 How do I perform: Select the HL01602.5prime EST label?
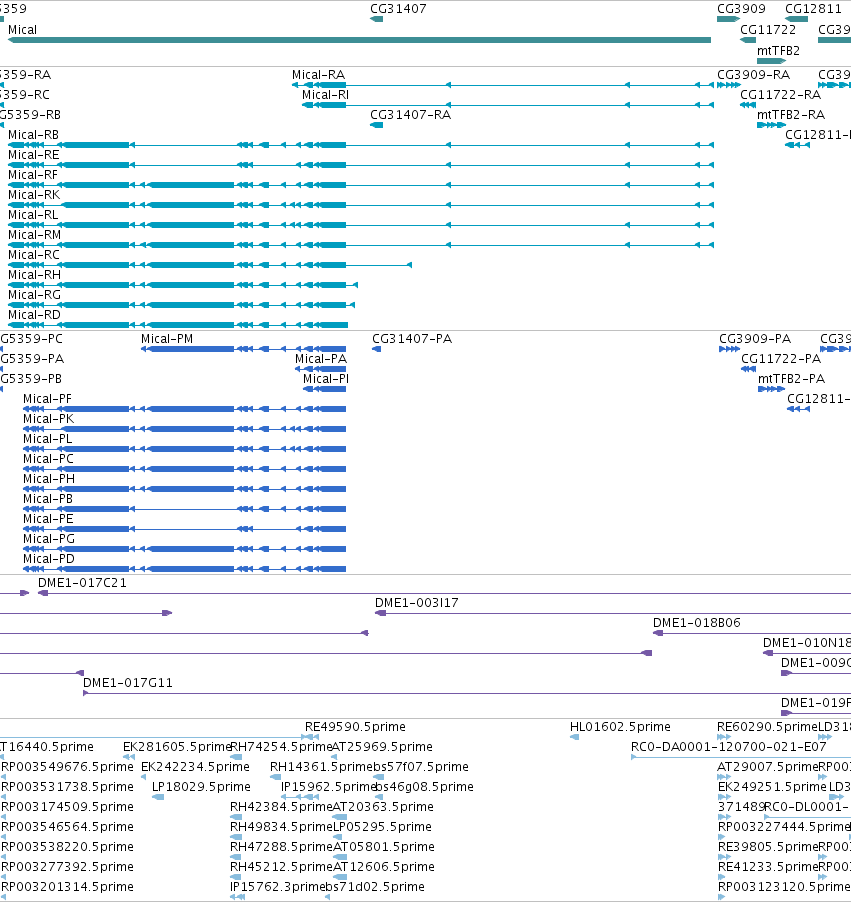click(620, 727)
